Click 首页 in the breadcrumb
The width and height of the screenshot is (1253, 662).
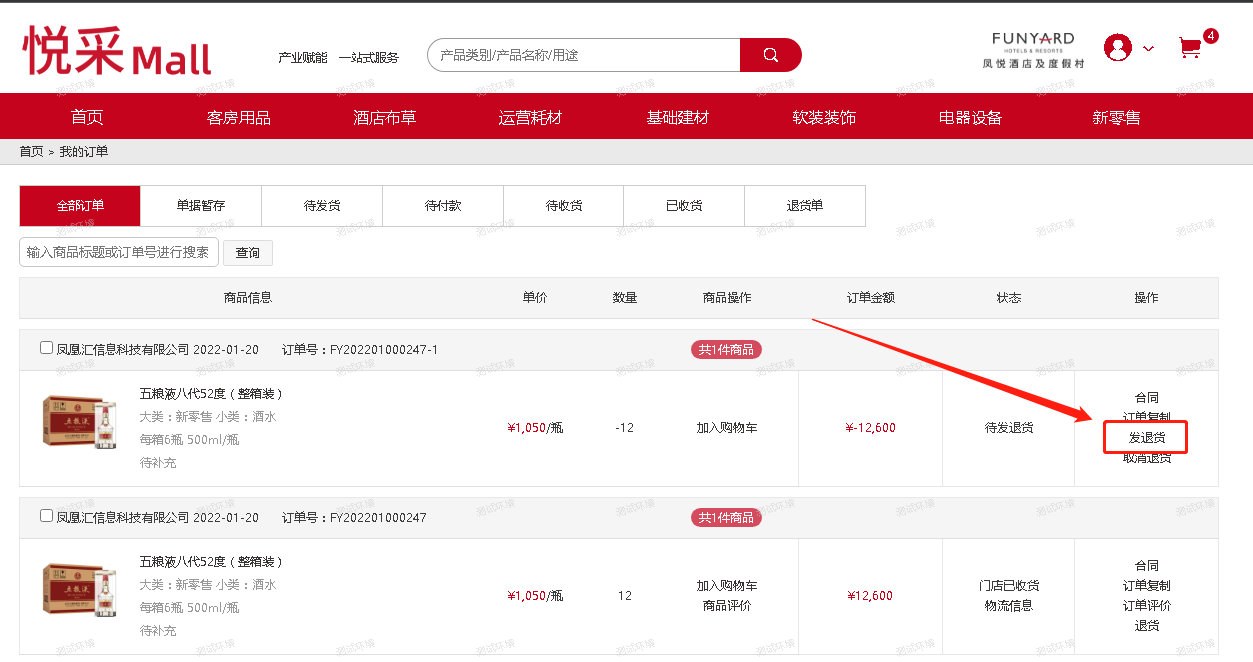pyautogui.click(x=32, y=152)
